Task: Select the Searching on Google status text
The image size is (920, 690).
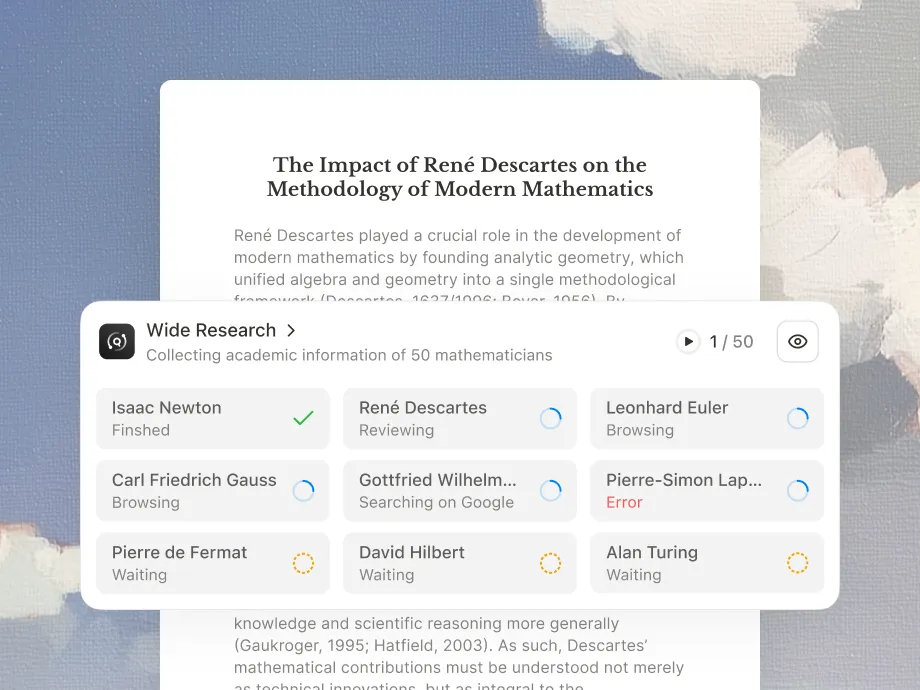Action: pos(436,502)
